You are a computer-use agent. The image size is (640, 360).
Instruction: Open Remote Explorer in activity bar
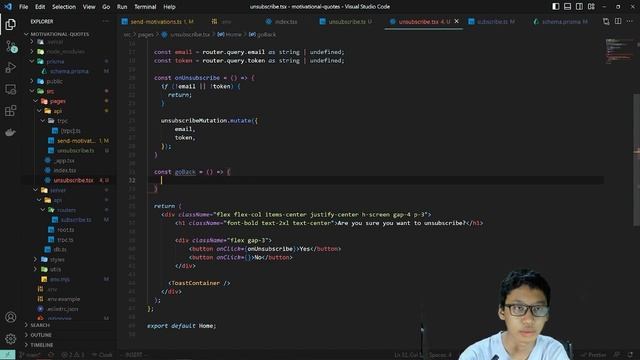pos(11,89)
